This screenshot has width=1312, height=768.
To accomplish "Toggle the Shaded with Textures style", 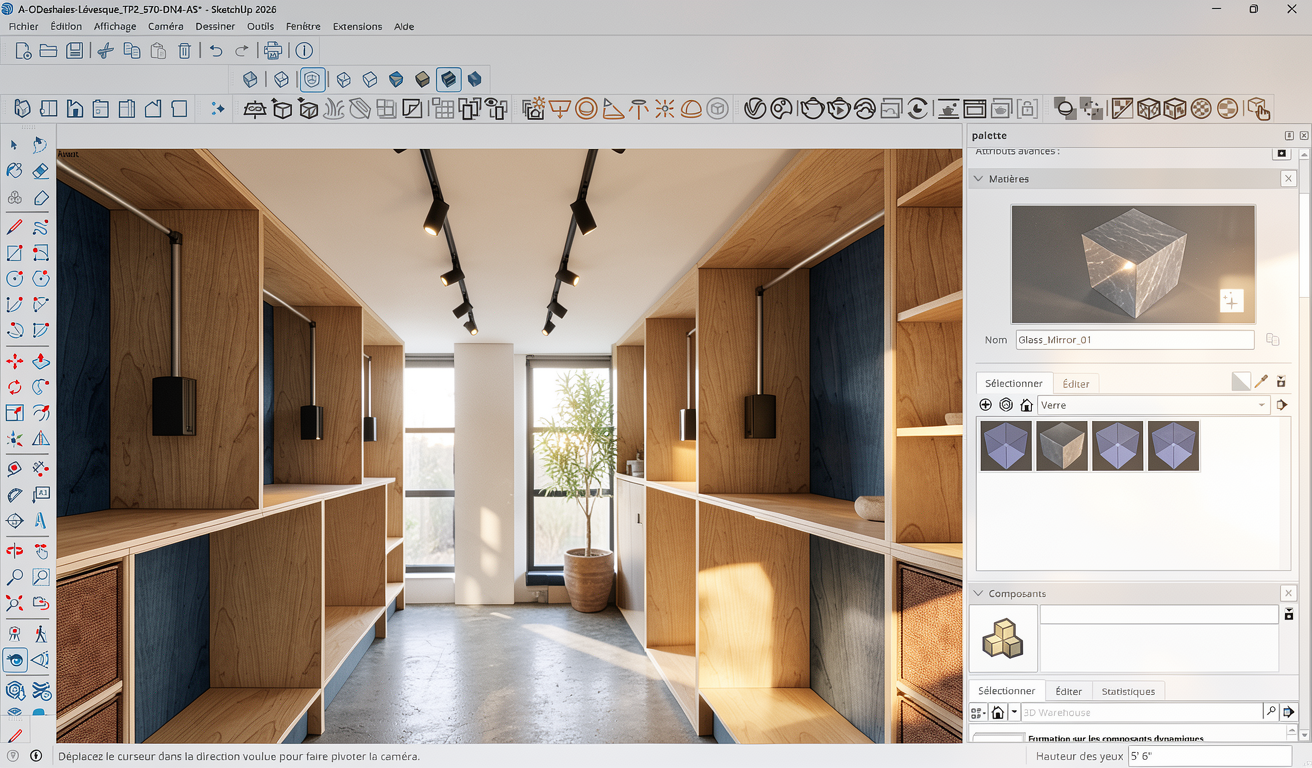I will 422,79.
